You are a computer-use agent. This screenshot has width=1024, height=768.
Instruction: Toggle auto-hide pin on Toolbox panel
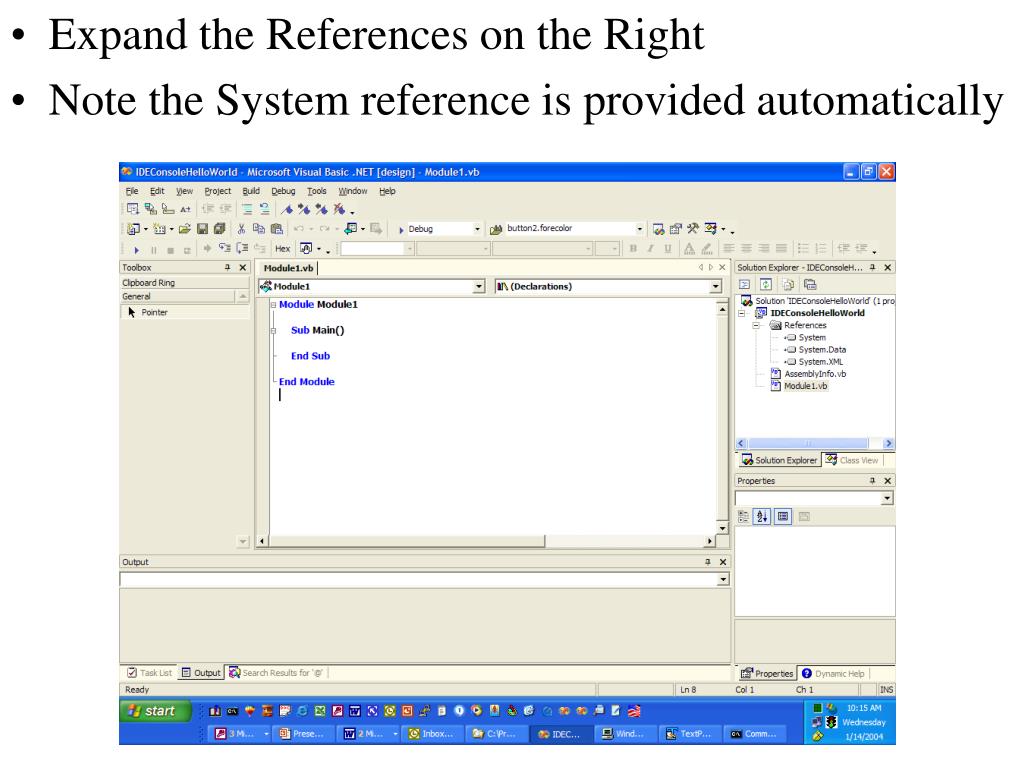pos(227,267)
